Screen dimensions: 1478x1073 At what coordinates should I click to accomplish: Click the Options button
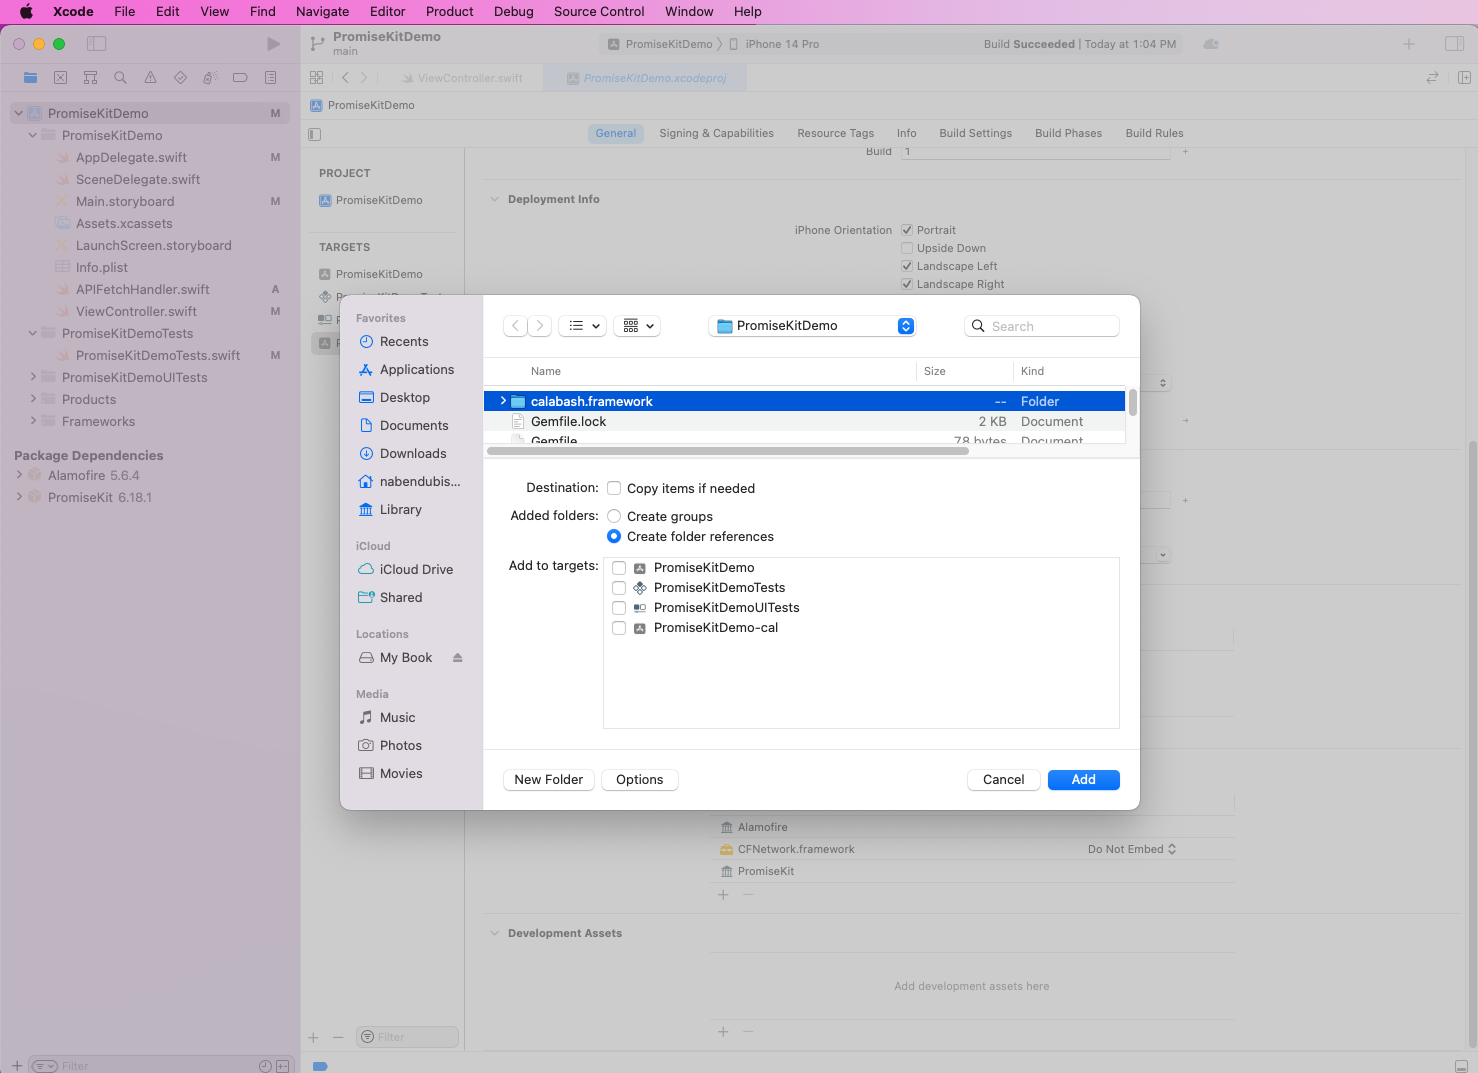coord(640,780)
